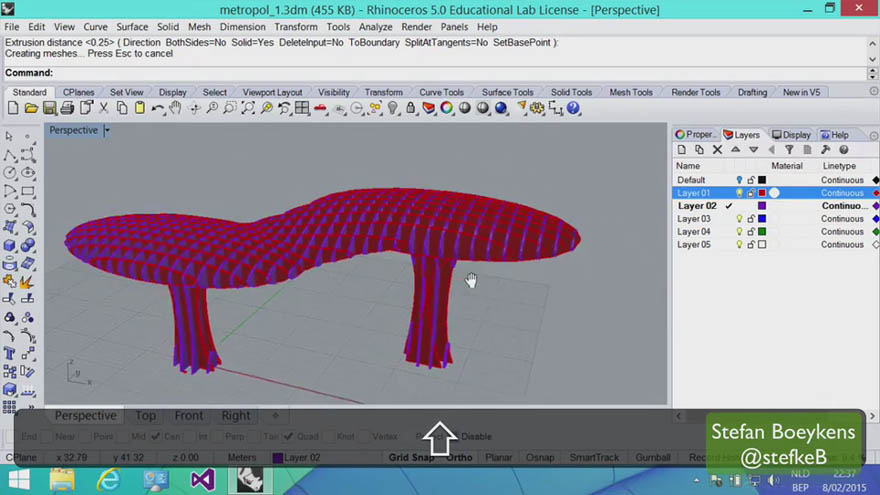Click the Print icon in the toolbar
Image resolution: width=880 pixels, height=495 pixels.
(67, 108)
